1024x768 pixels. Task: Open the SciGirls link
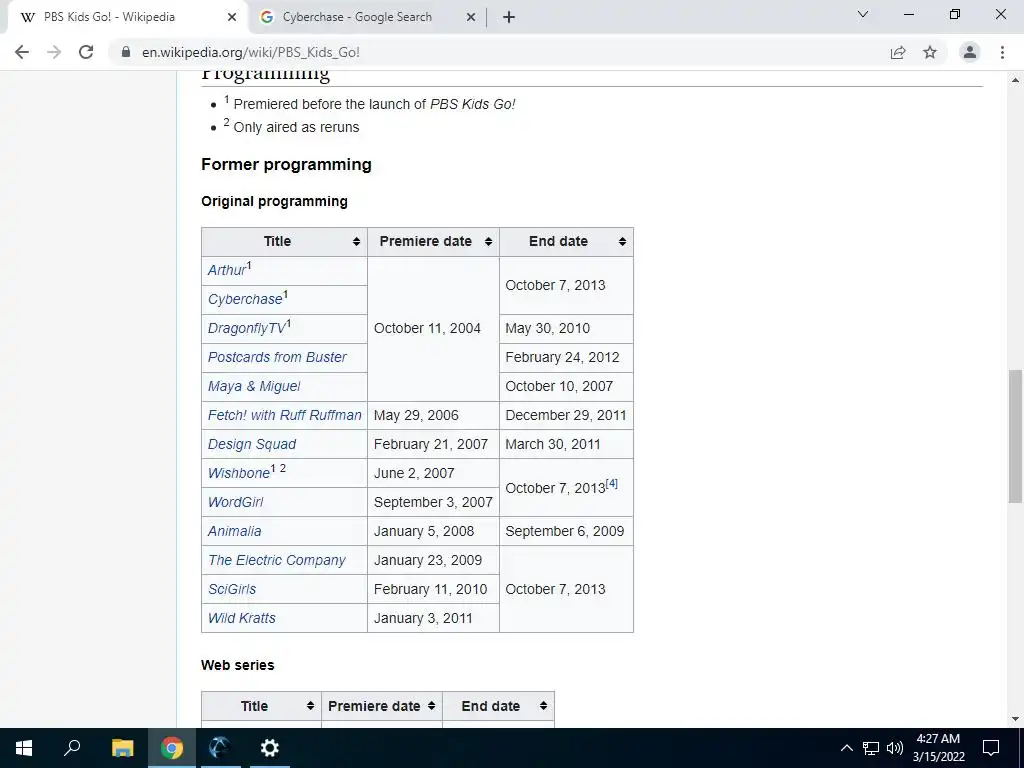coord(232,589)
